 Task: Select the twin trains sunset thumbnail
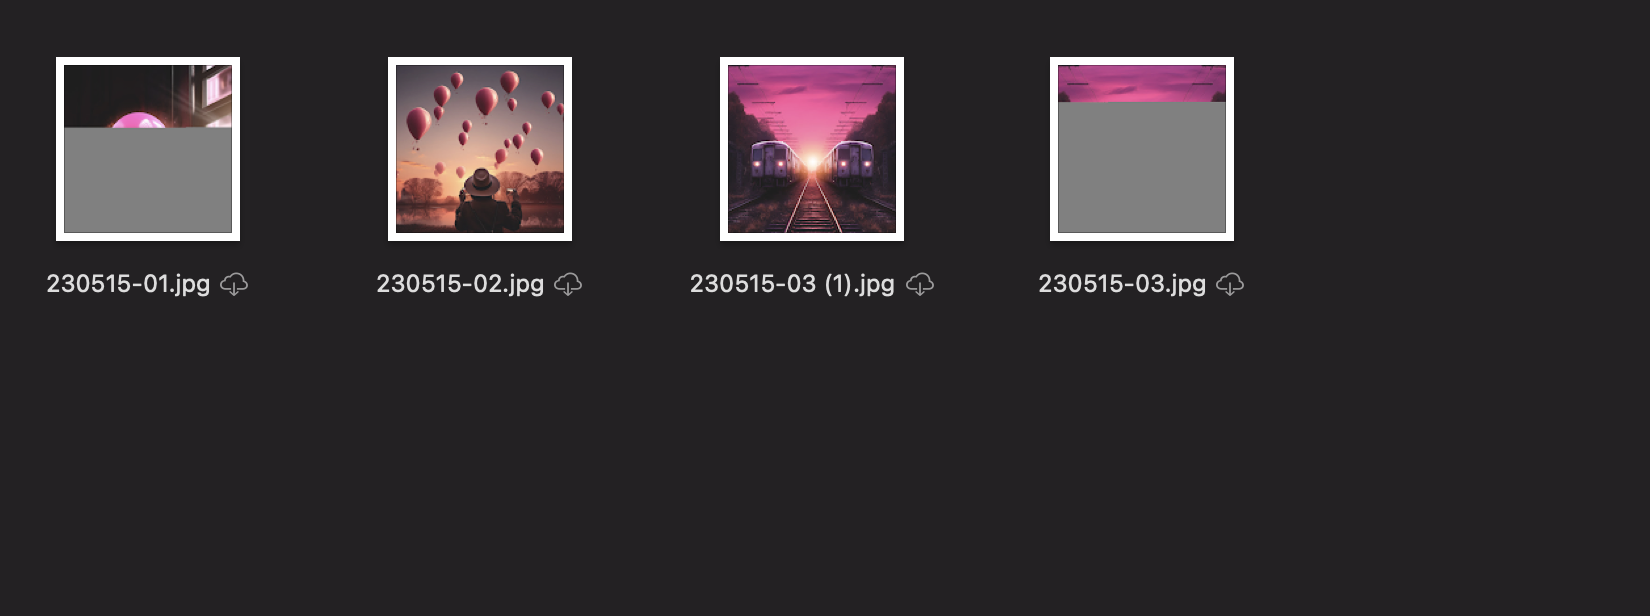point(812,149)
